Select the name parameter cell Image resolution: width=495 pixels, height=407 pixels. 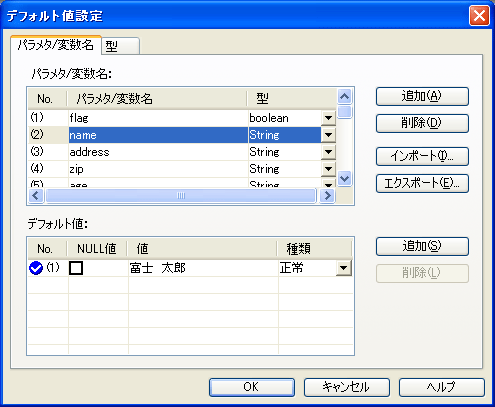(158, 135)
